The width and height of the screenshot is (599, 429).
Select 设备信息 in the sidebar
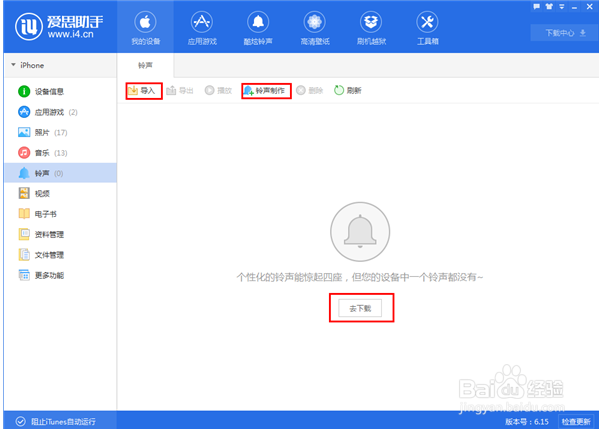coord(60,91)
